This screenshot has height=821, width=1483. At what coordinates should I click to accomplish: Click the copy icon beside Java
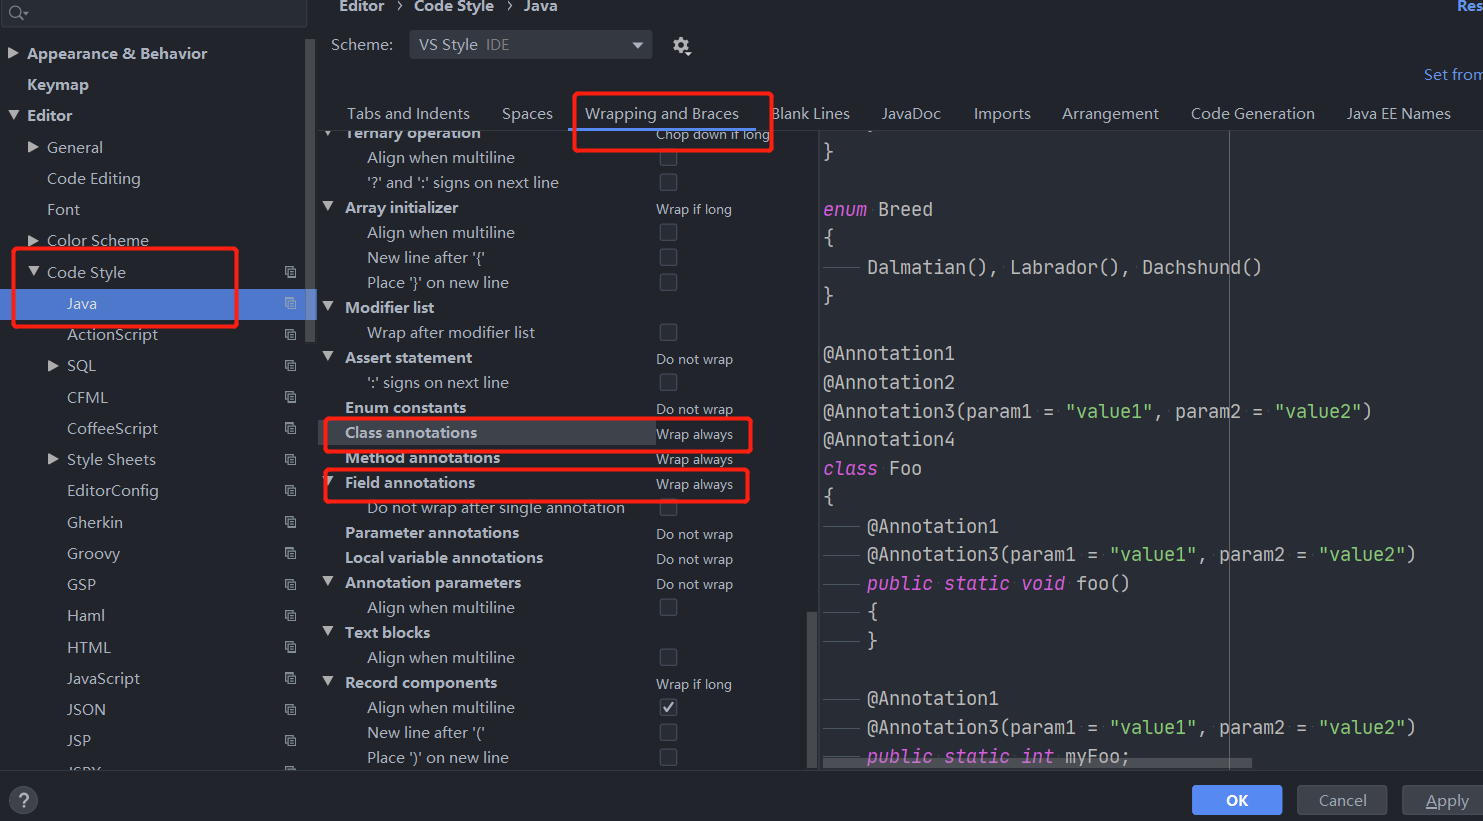point(290,303)
